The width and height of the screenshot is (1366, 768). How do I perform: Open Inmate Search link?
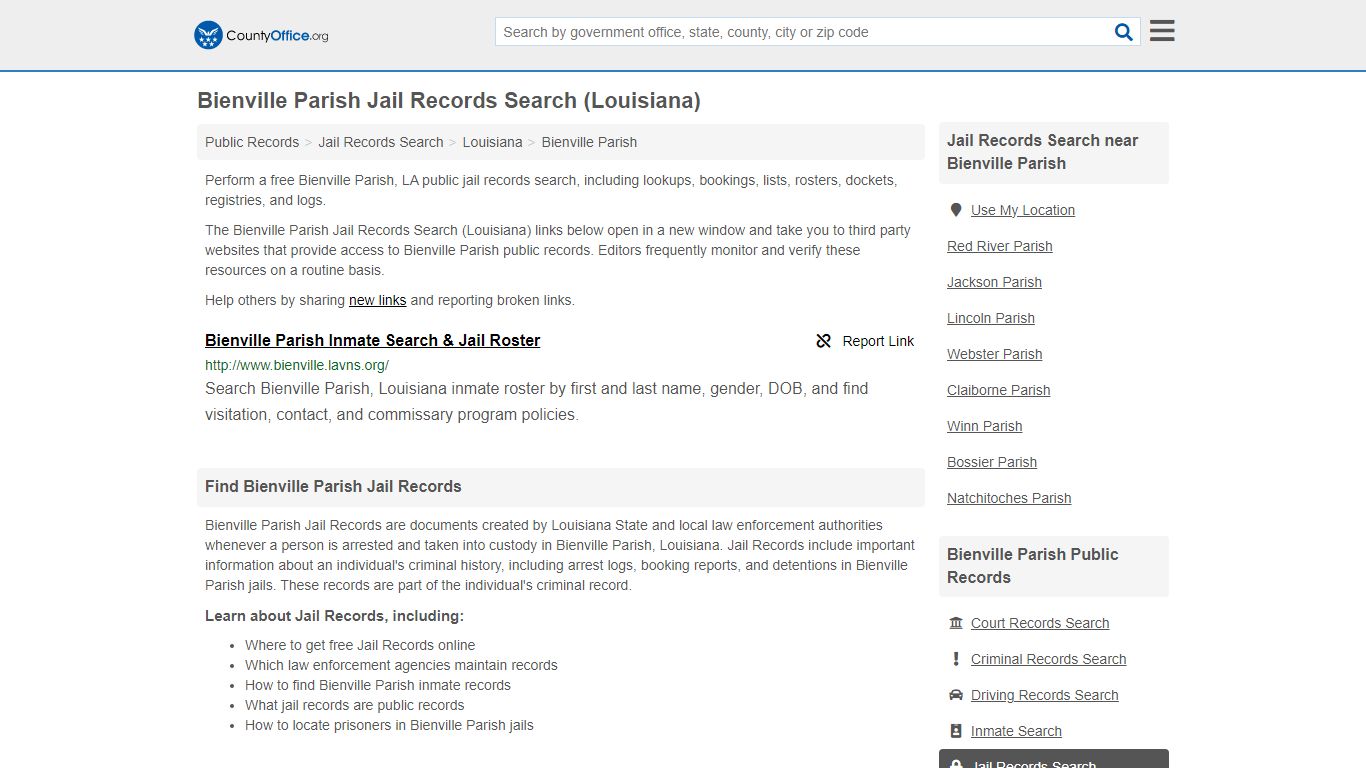[1016, 731]
